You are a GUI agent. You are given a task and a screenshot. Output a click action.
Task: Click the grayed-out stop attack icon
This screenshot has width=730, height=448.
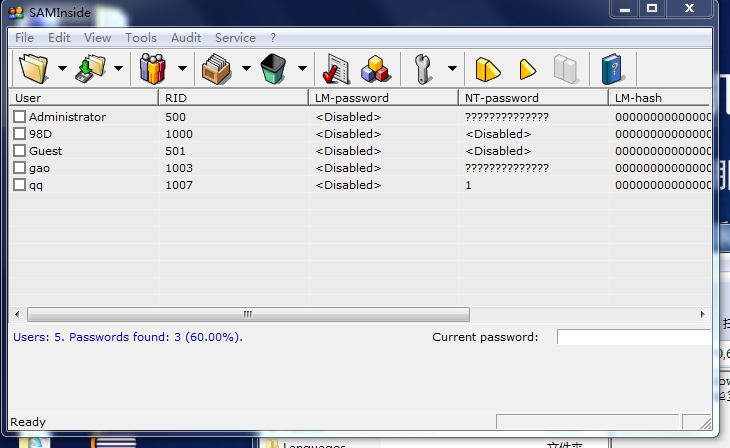pyautogui.click(x=566, y=69)
